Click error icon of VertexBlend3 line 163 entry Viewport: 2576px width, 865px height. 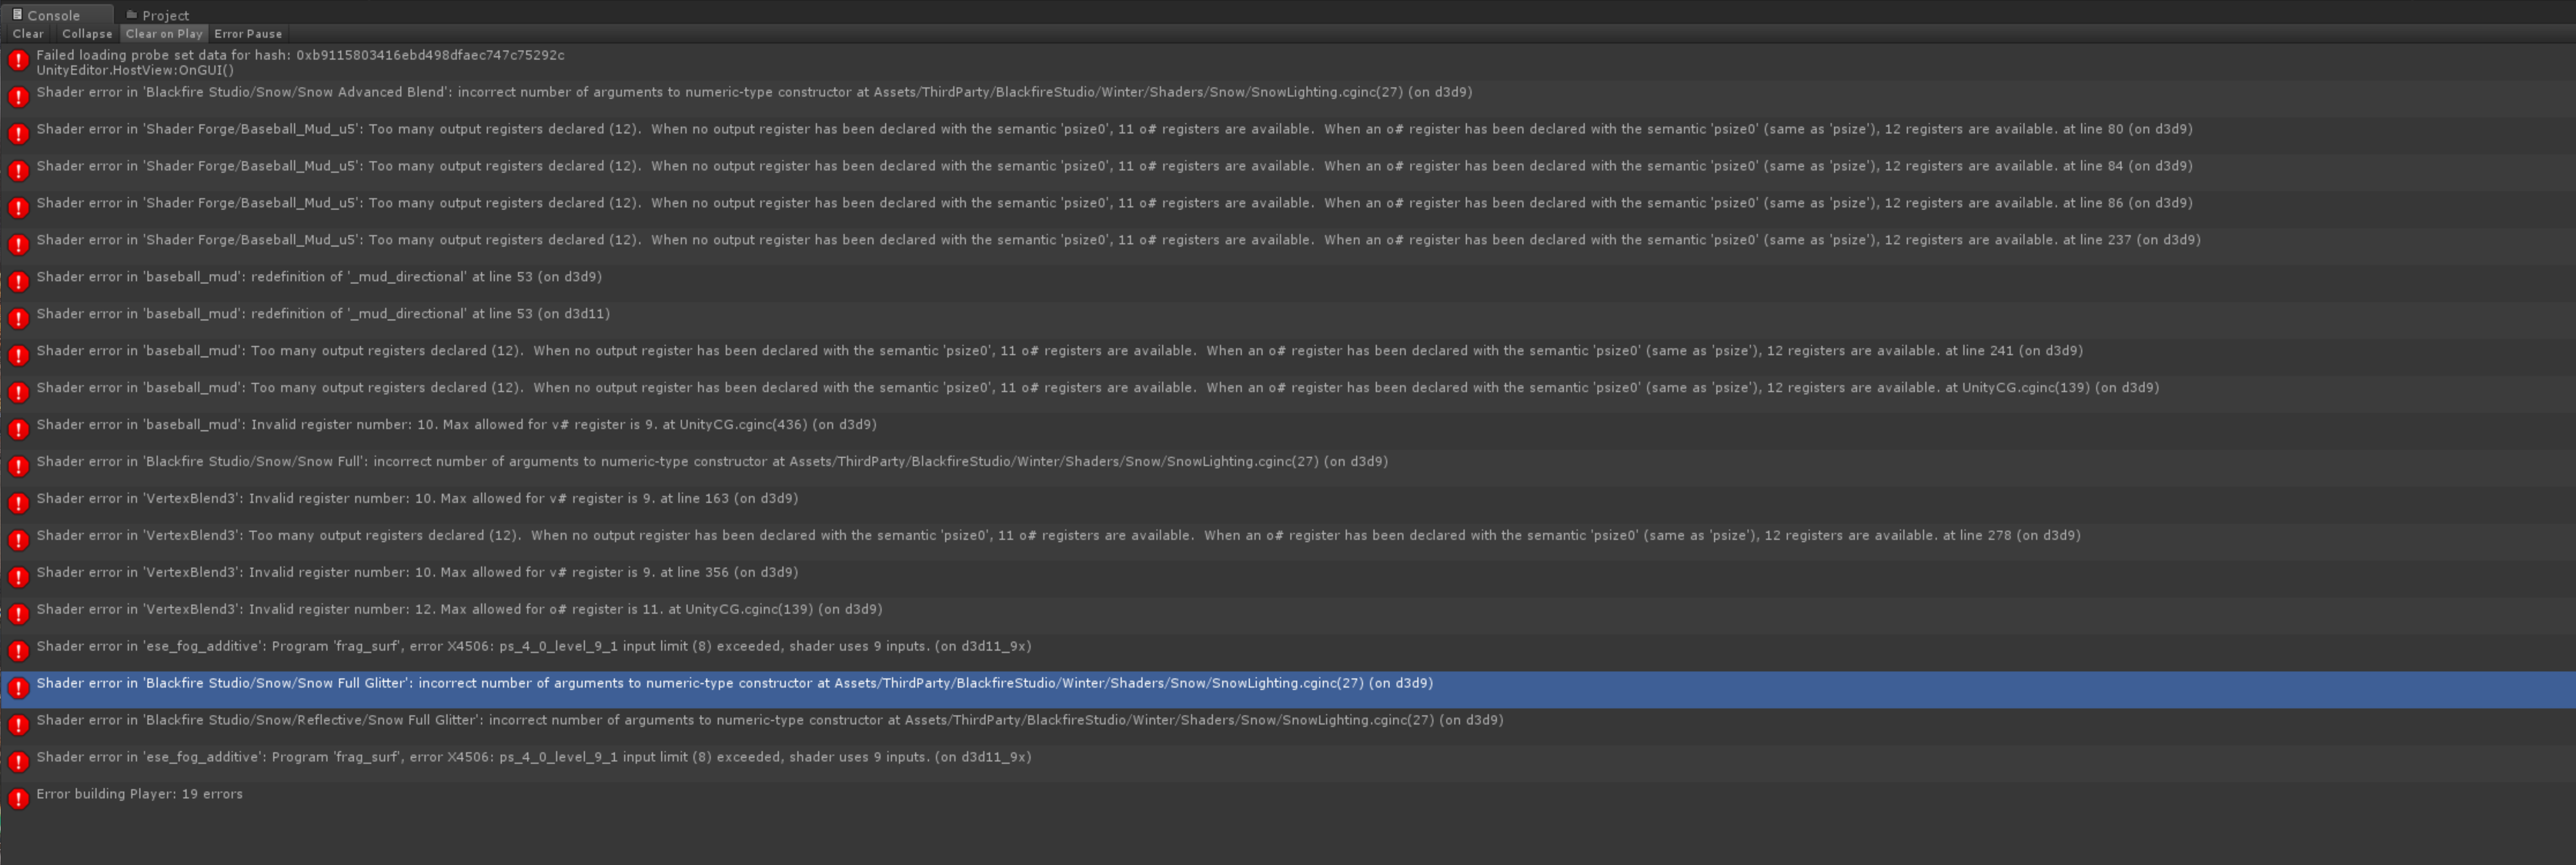(18, 504)
